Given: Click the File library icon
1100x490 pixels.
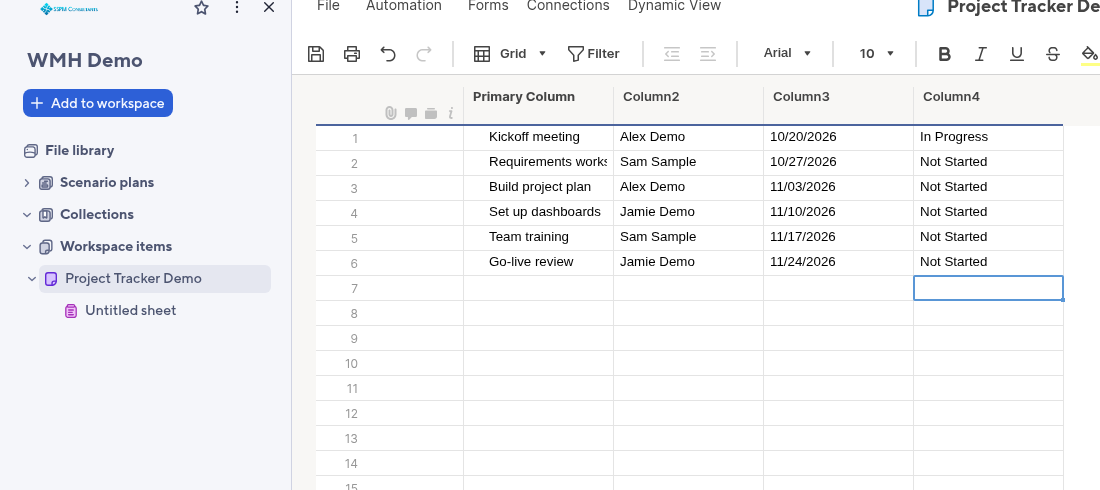Looking at the screenshot, I should [30, 151].
